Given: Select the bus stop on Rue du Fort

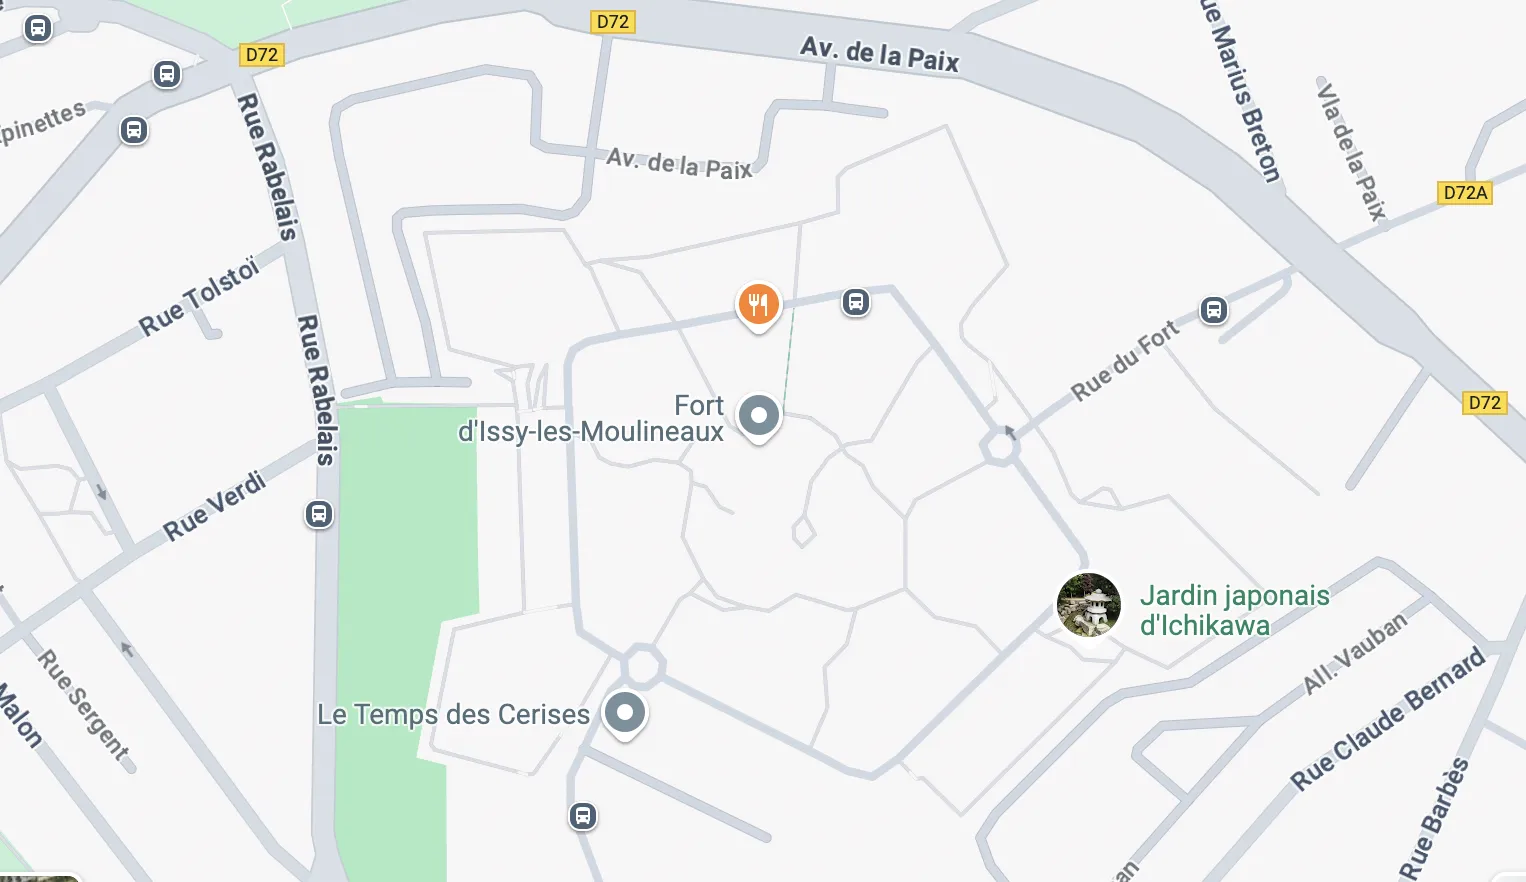Looking at the screenshot, I should (1213, 310).
